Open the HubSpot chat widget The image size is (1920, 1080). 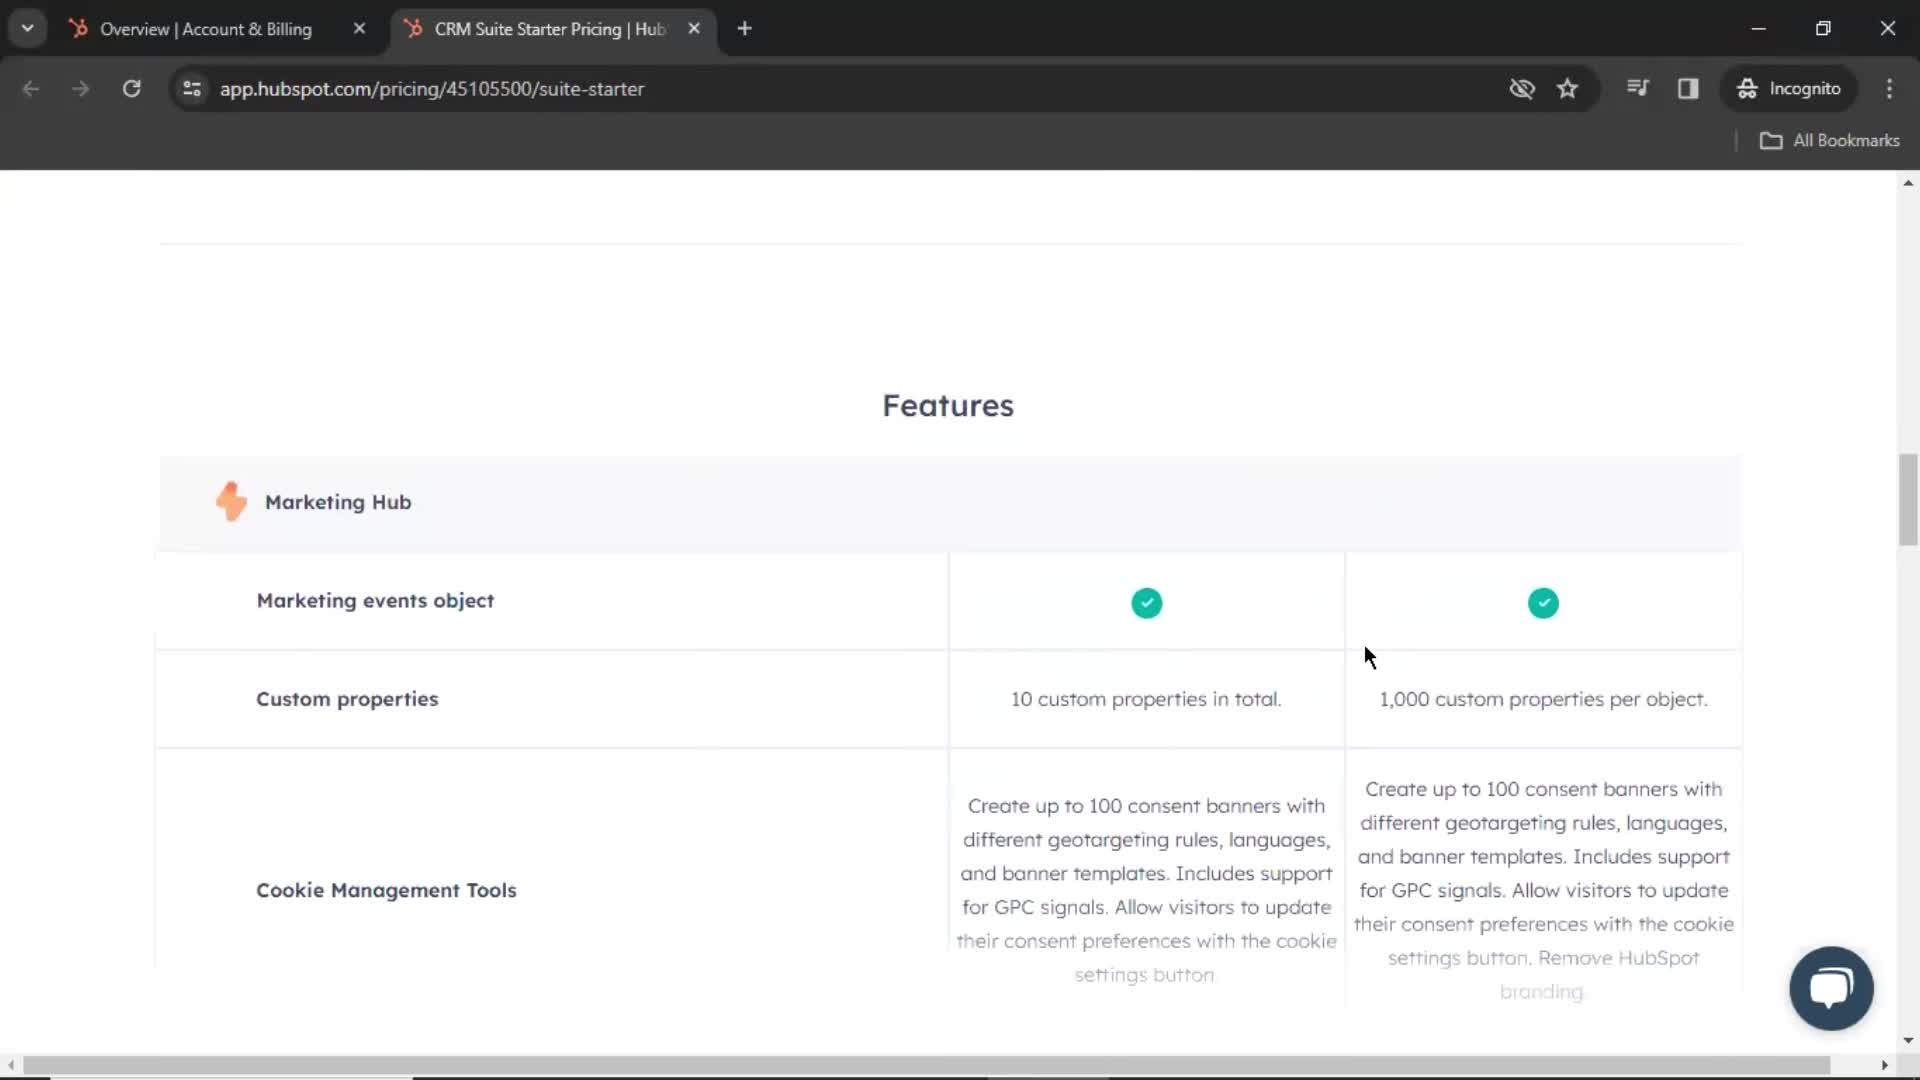tap(1831, 988)
